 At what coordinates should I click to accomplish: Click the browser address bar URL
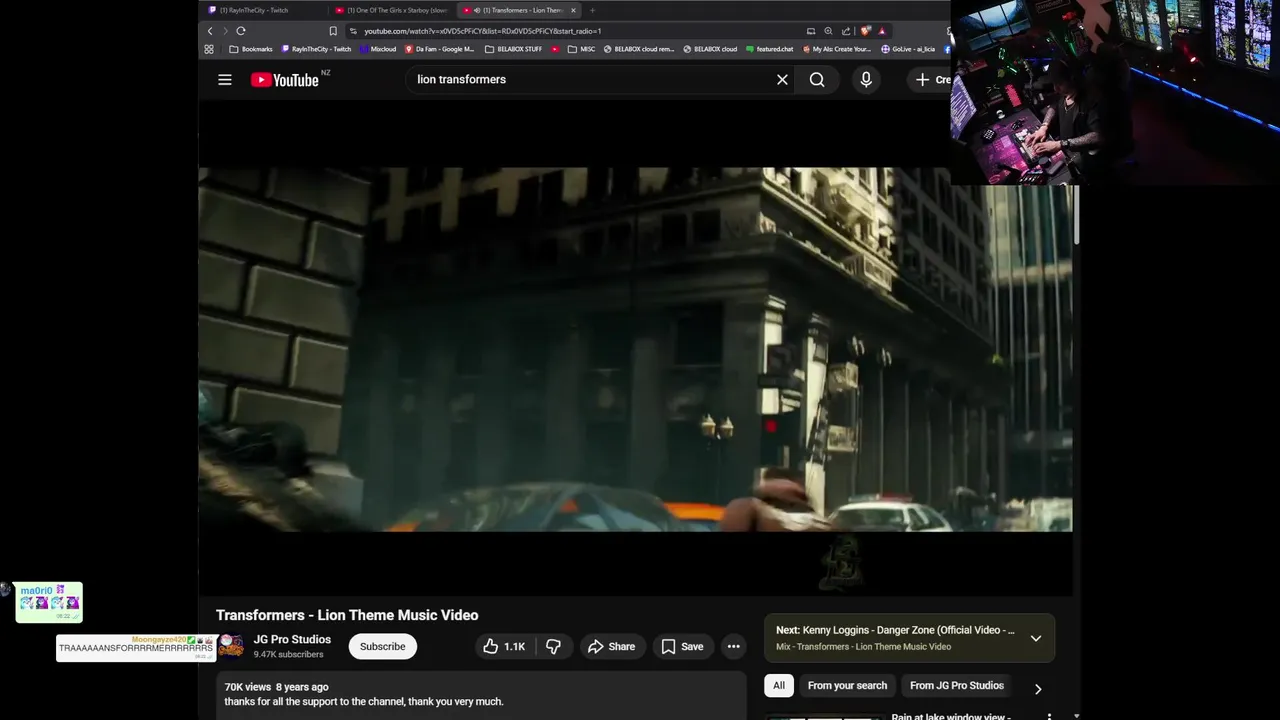pyautogui.click(x=483, y=31)
